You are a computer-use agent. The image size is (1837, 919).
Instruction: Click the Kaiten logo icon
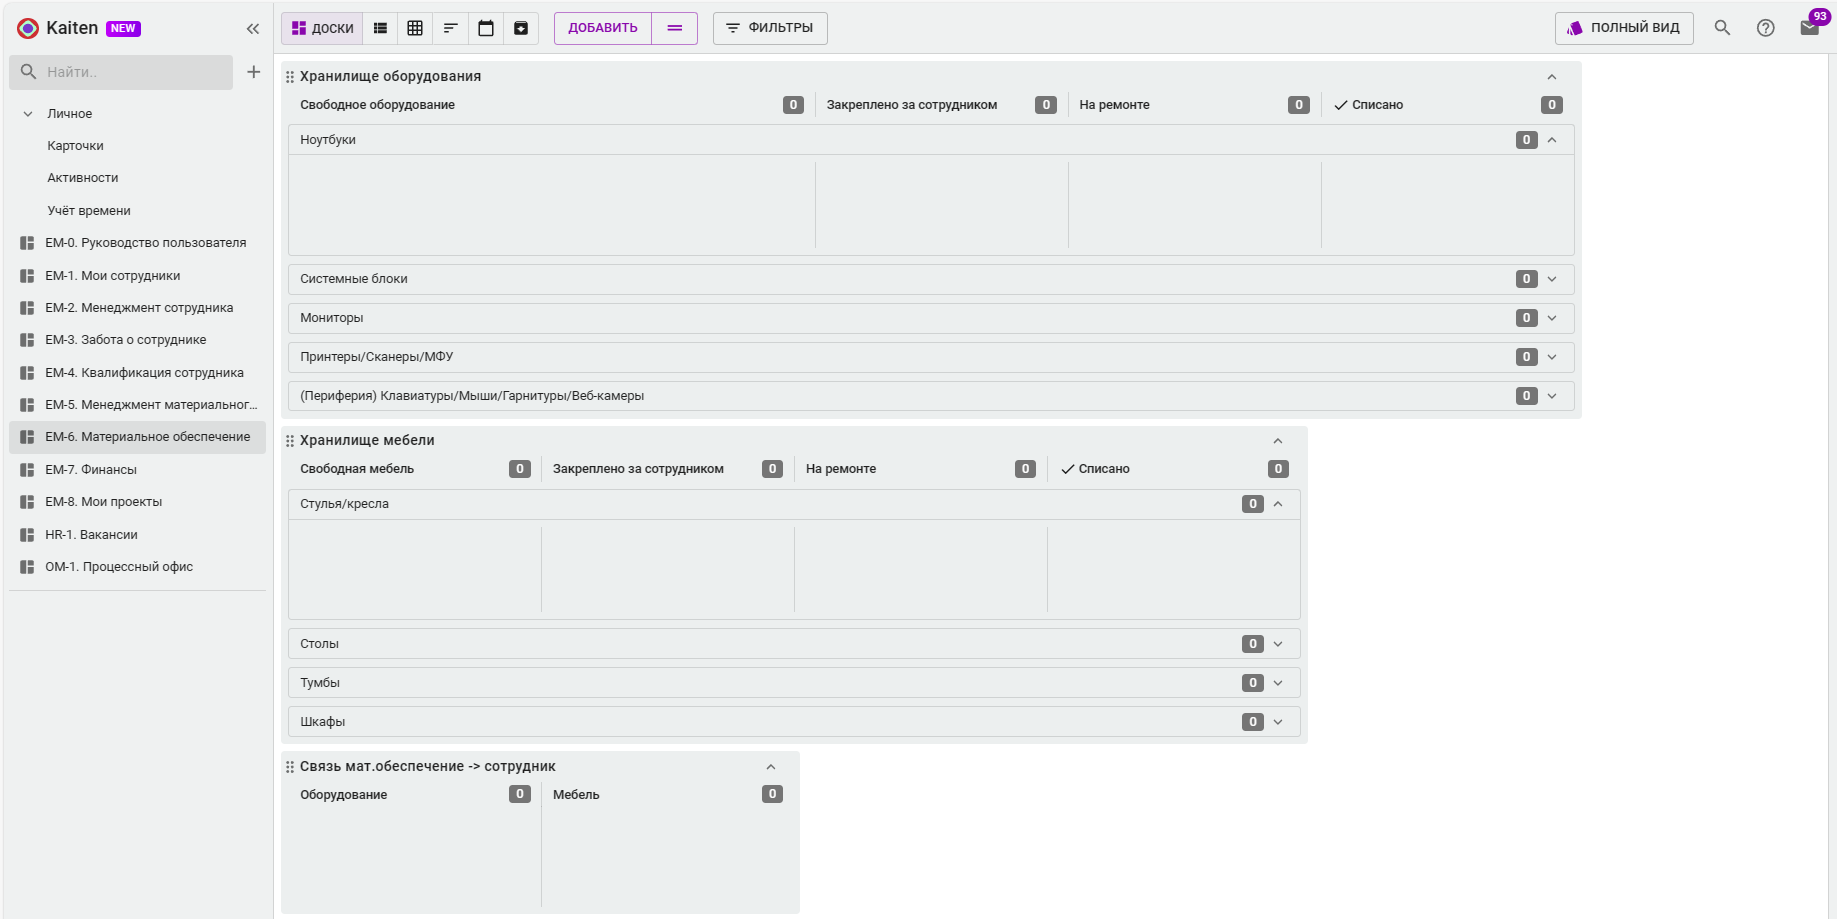(x=28, y=28)
